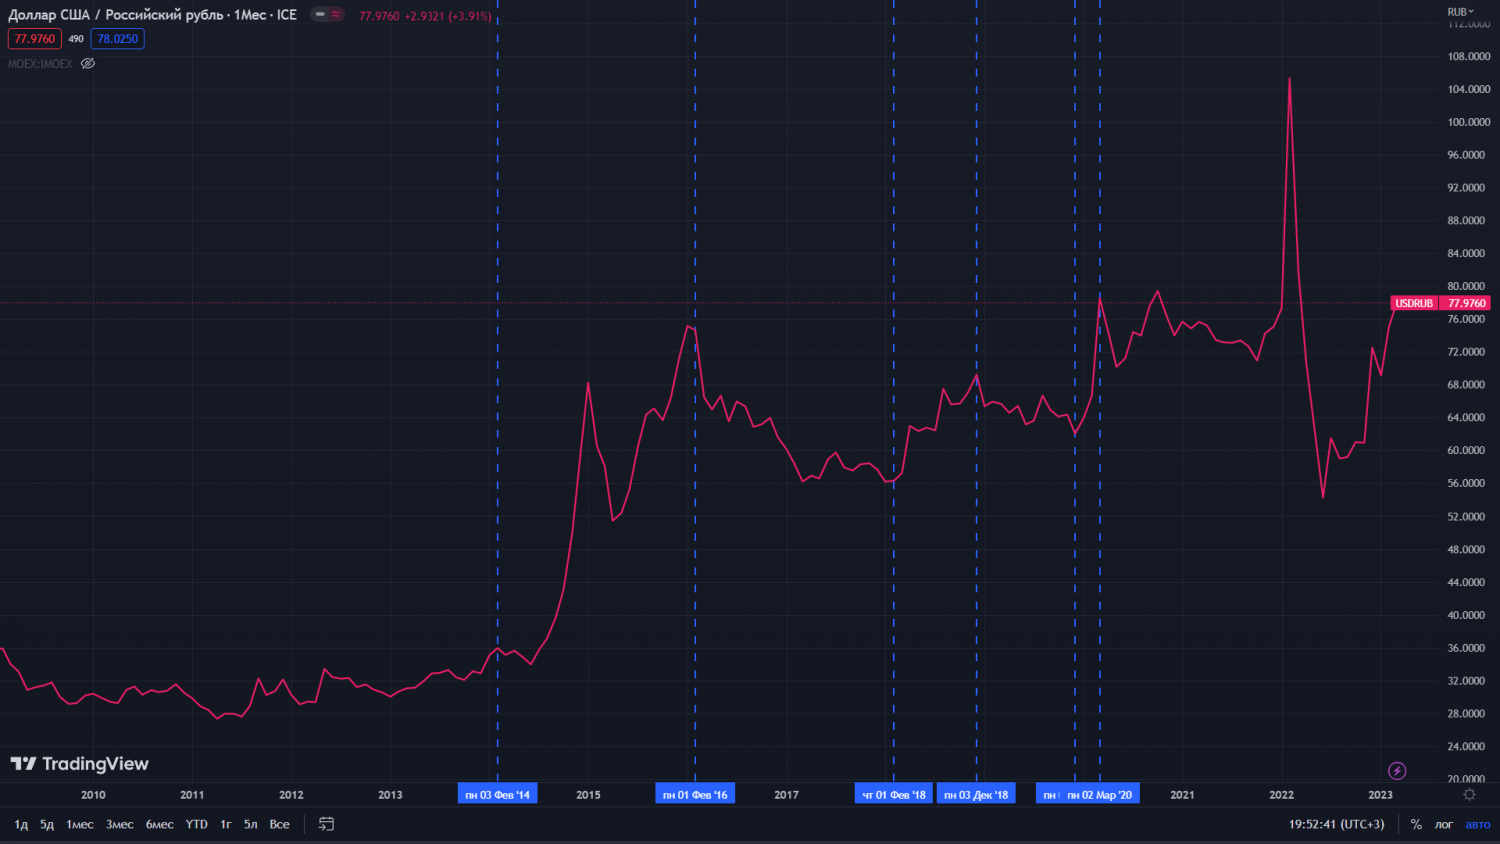
Task: Show the hidden MOEX:IMOEX series via eye icon
Action: point(88,64)
